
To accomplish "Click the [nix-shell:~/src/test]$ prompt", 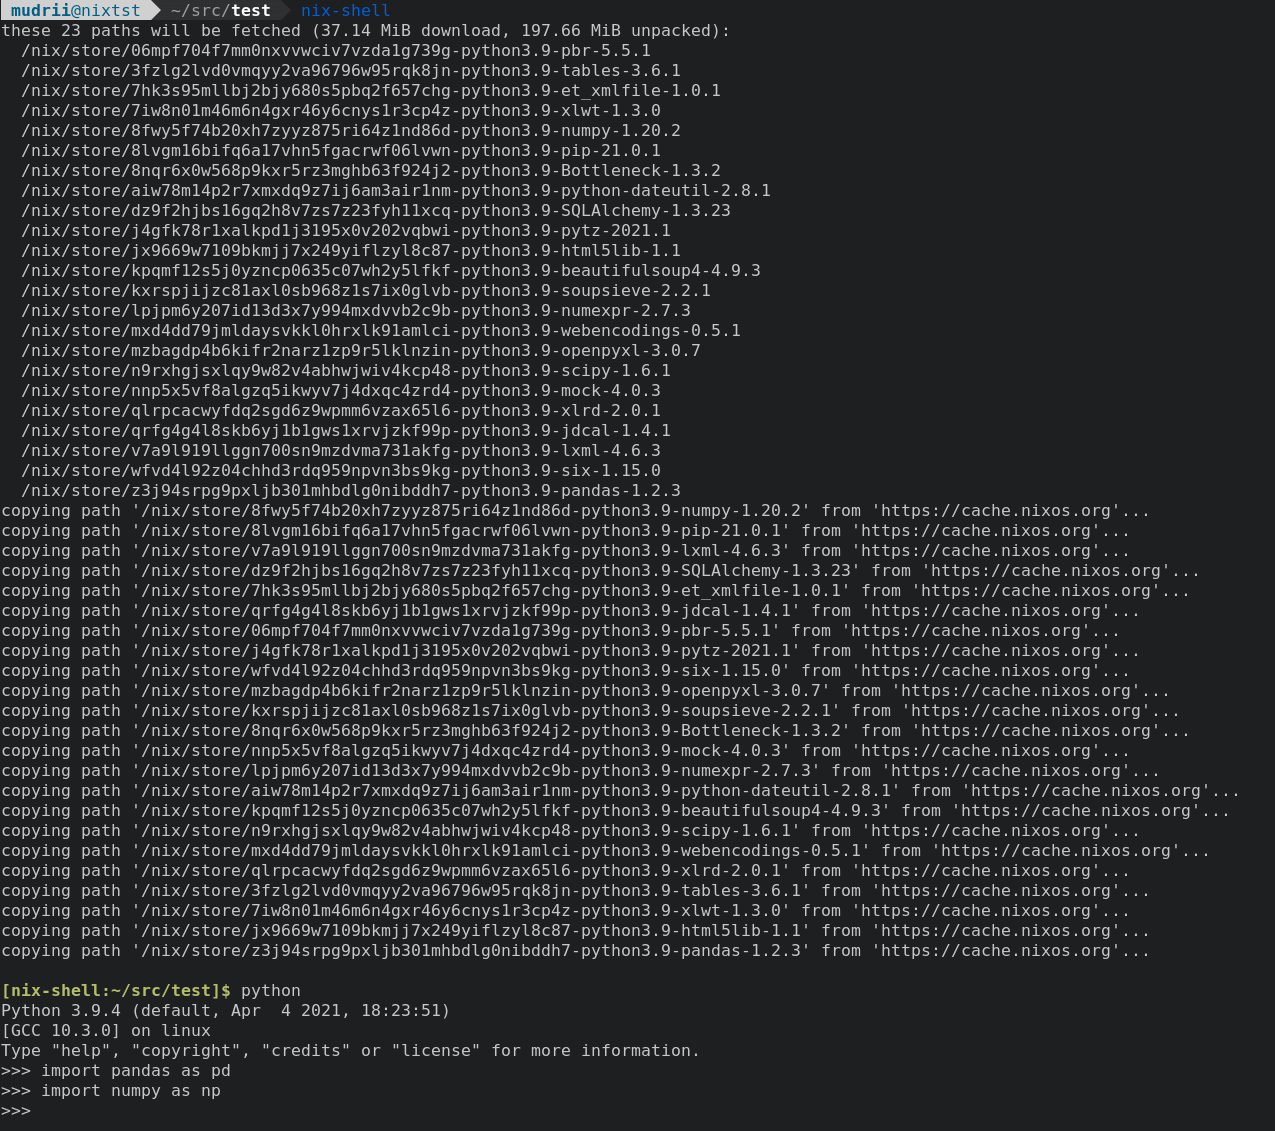I will 116,990.
